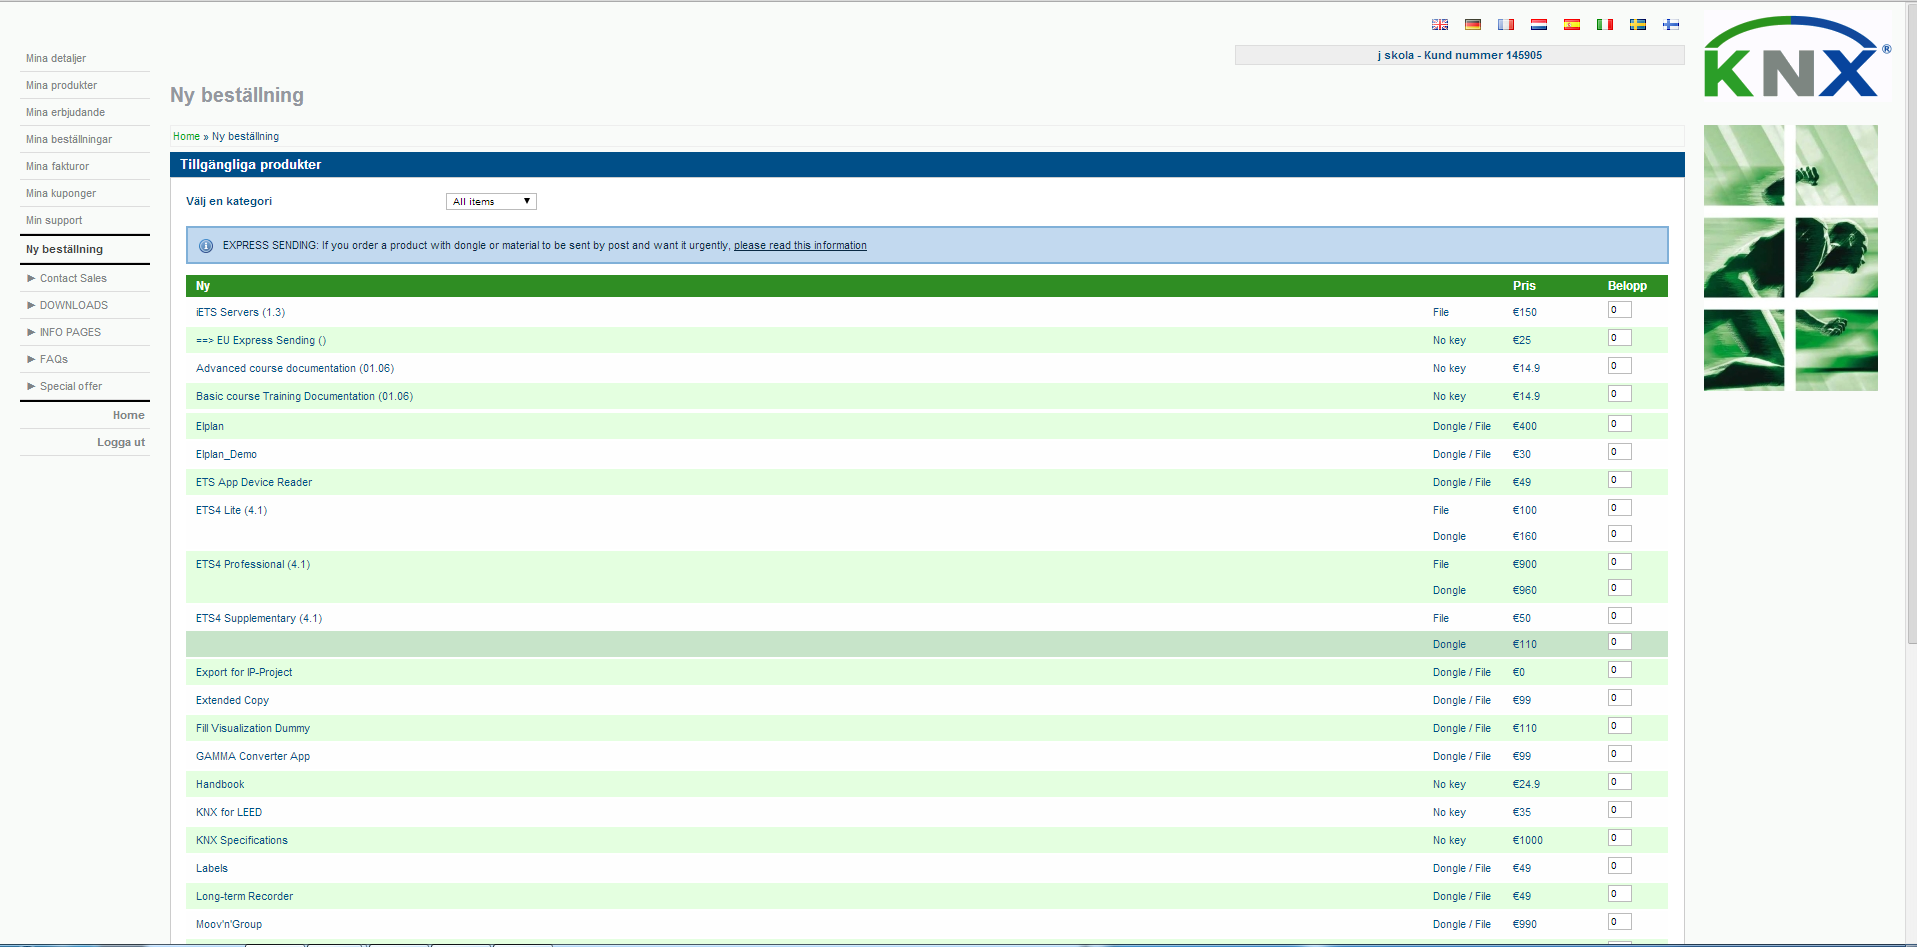Open iETS Servers (1.3) product
The height and width of the screenshot is (947, 1917).
(241, 313)
